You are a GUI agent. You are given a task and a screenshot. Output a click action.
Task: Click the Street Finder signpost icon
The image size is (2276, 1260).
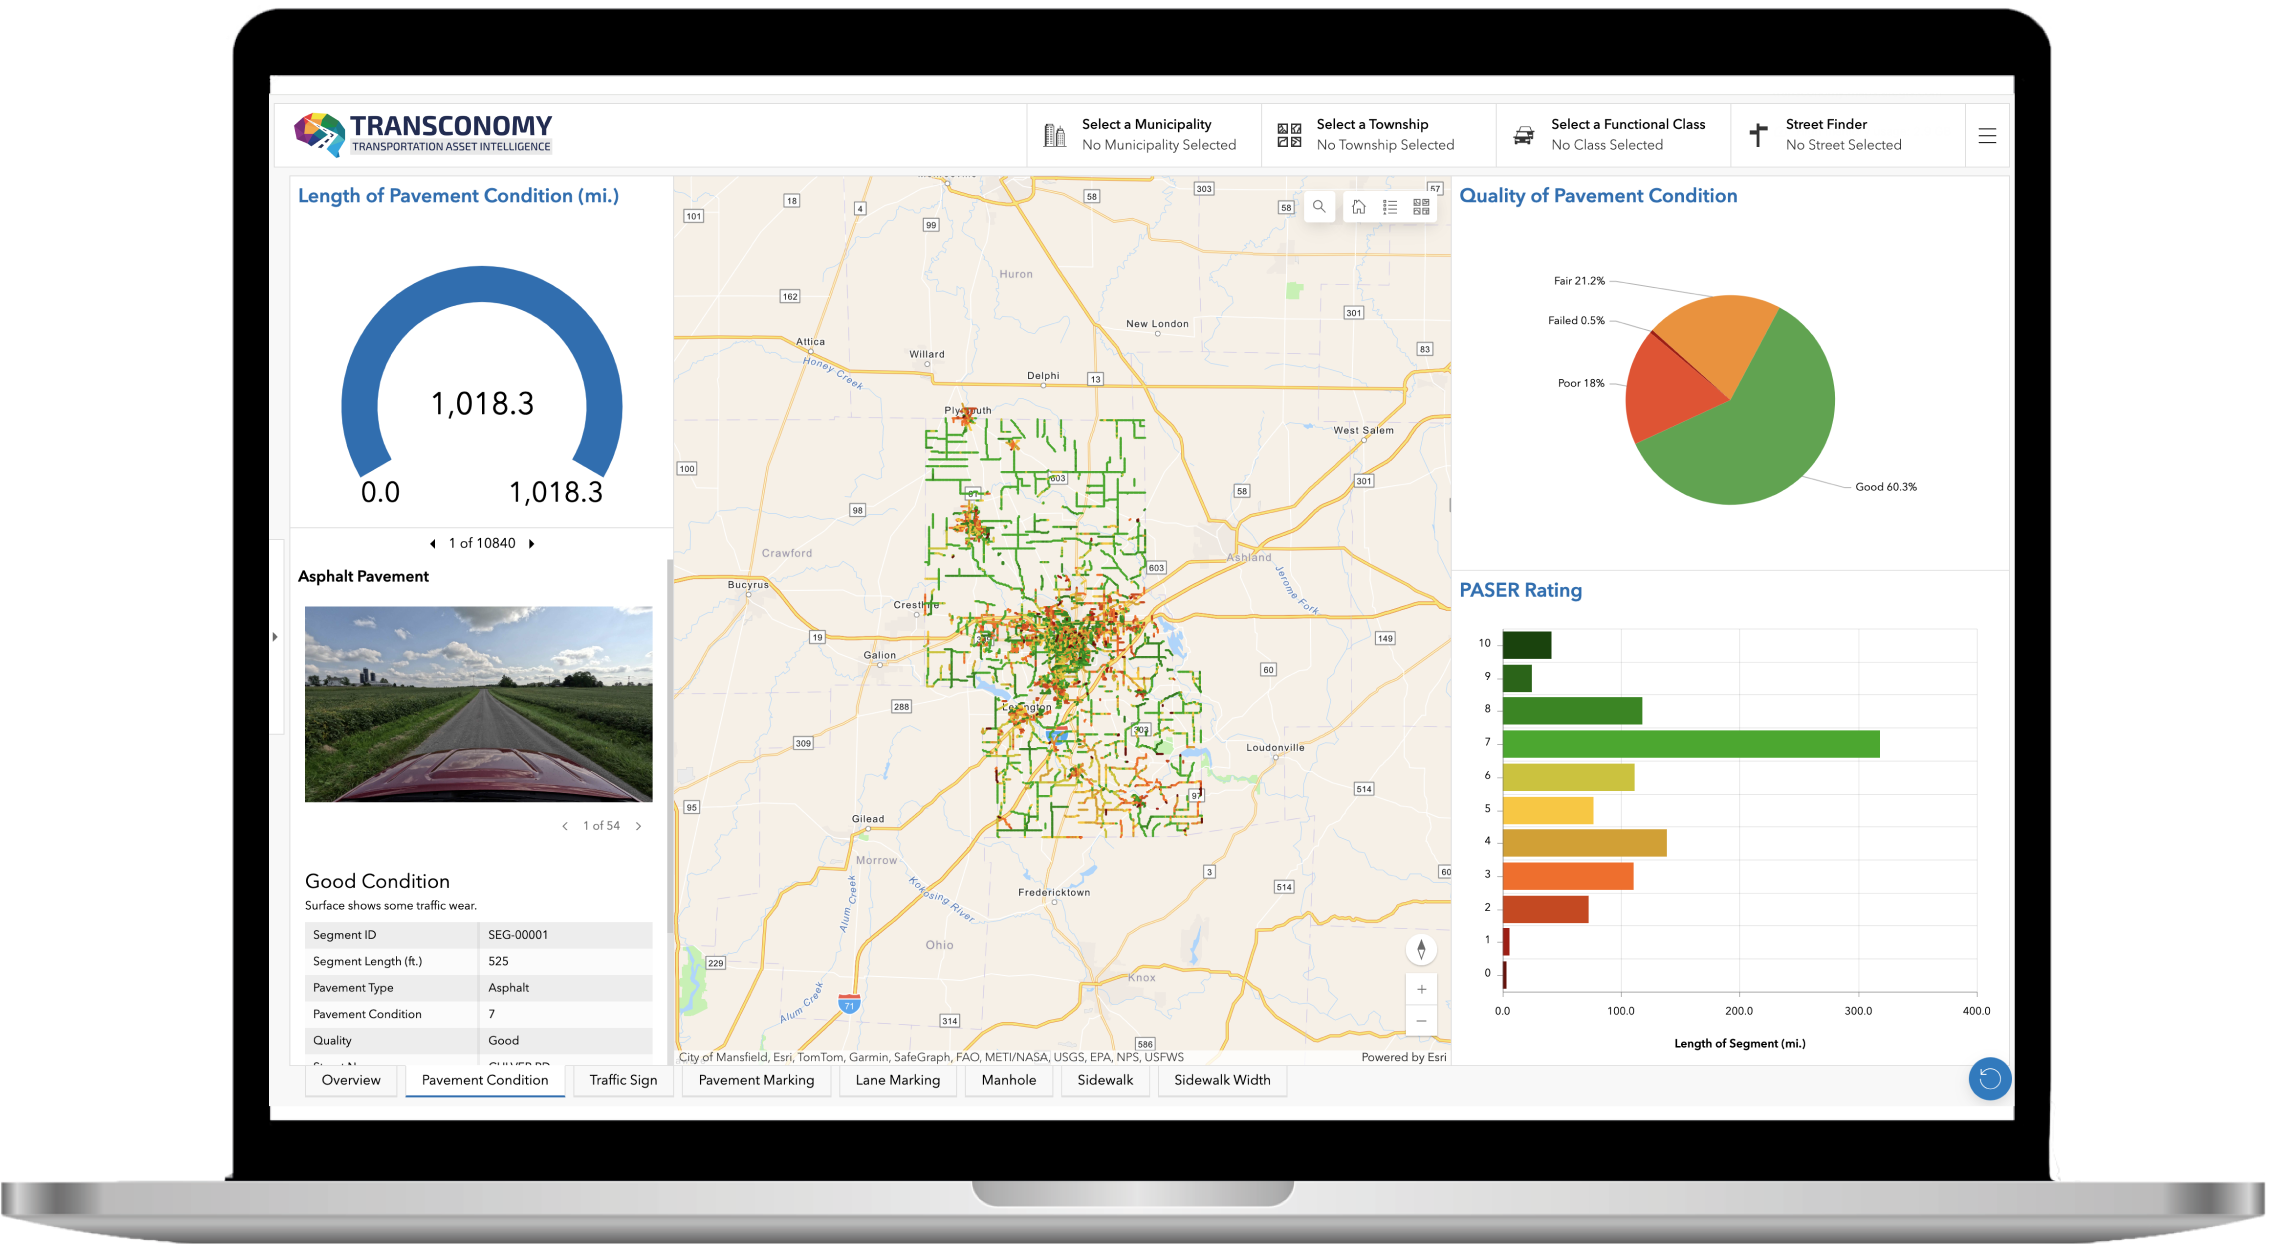(x=1757, y=134)
